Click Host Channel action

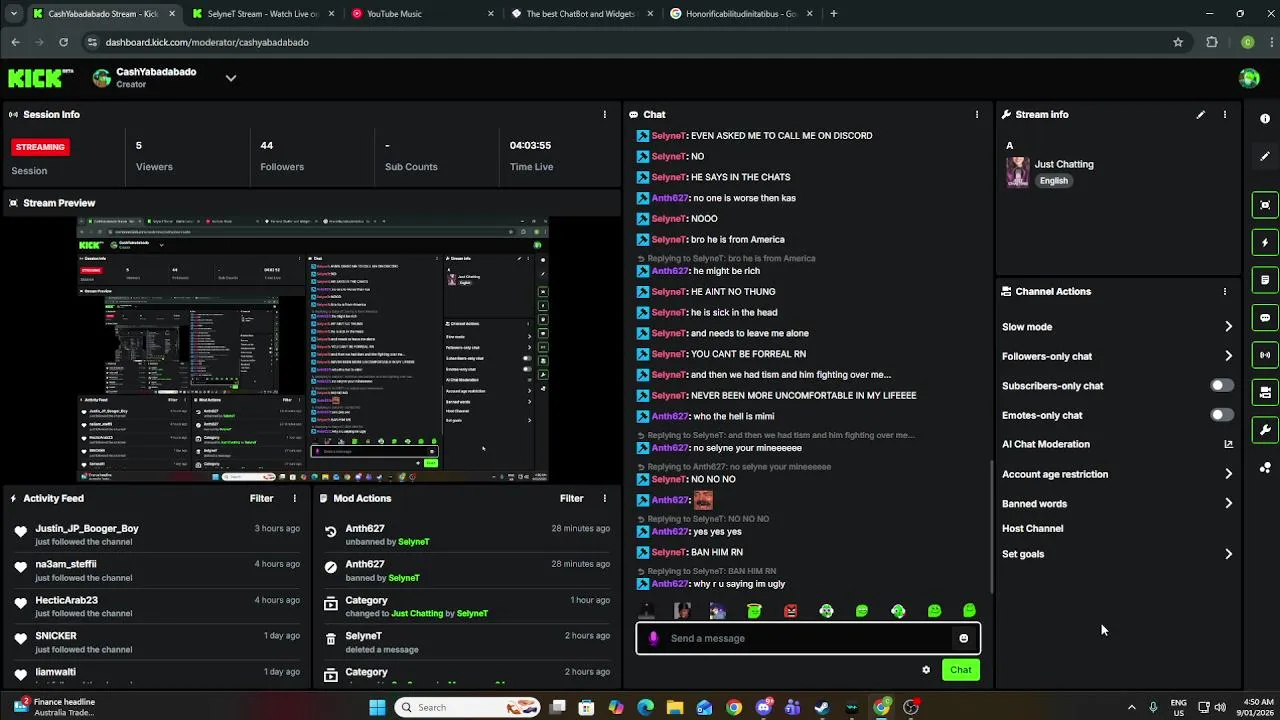(x=1032, y=528)
